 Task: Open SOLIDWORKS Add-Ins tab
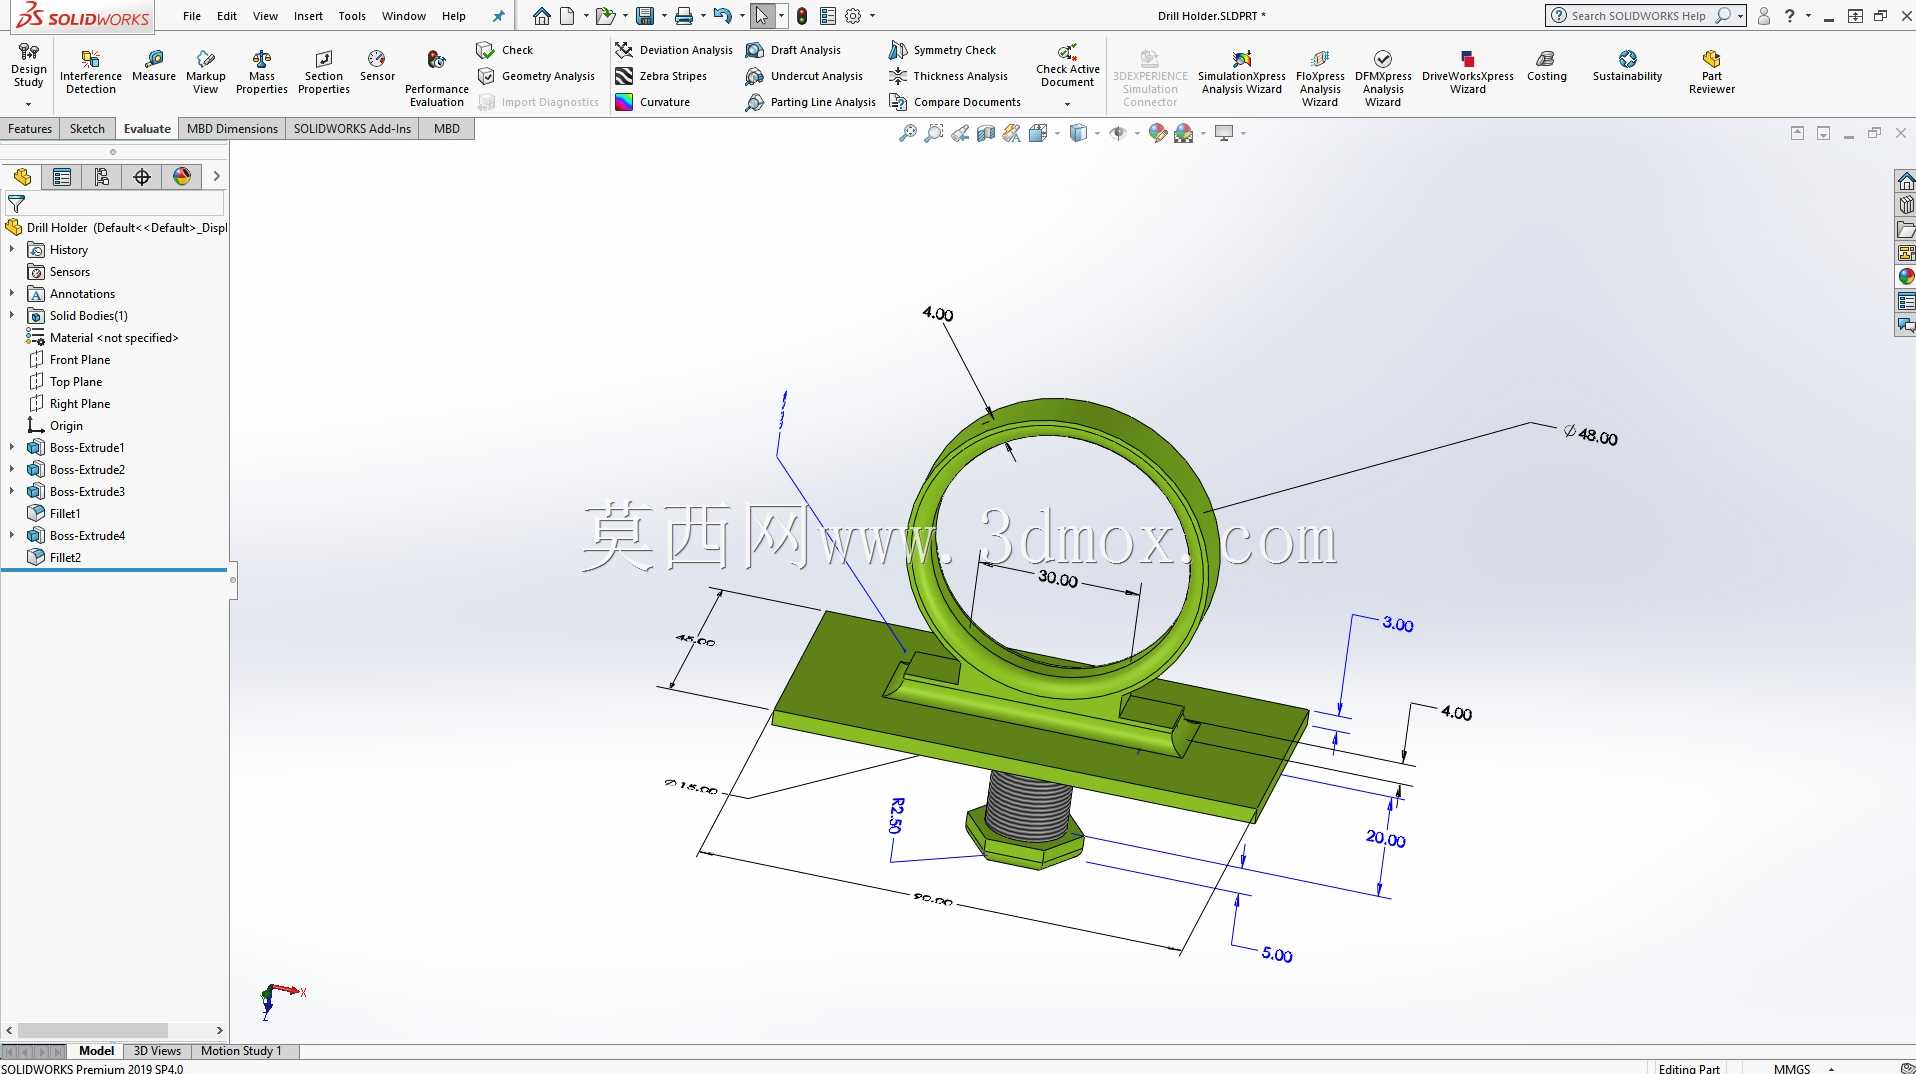coord(352,128)
